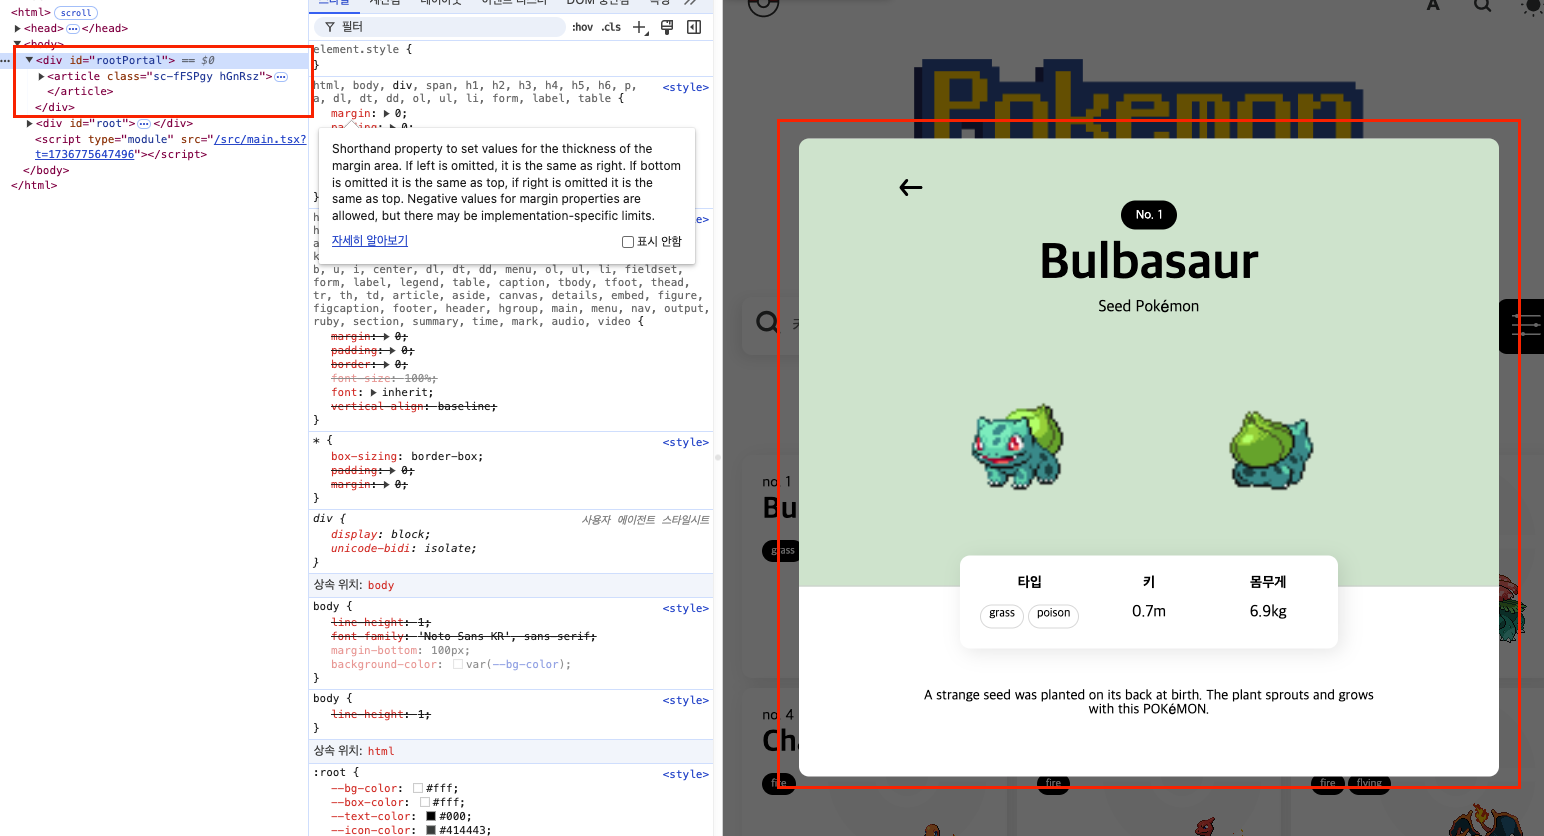
Task: Click the grass type tag in modal
Action: pyautogui.click(x=1002, y=614)
